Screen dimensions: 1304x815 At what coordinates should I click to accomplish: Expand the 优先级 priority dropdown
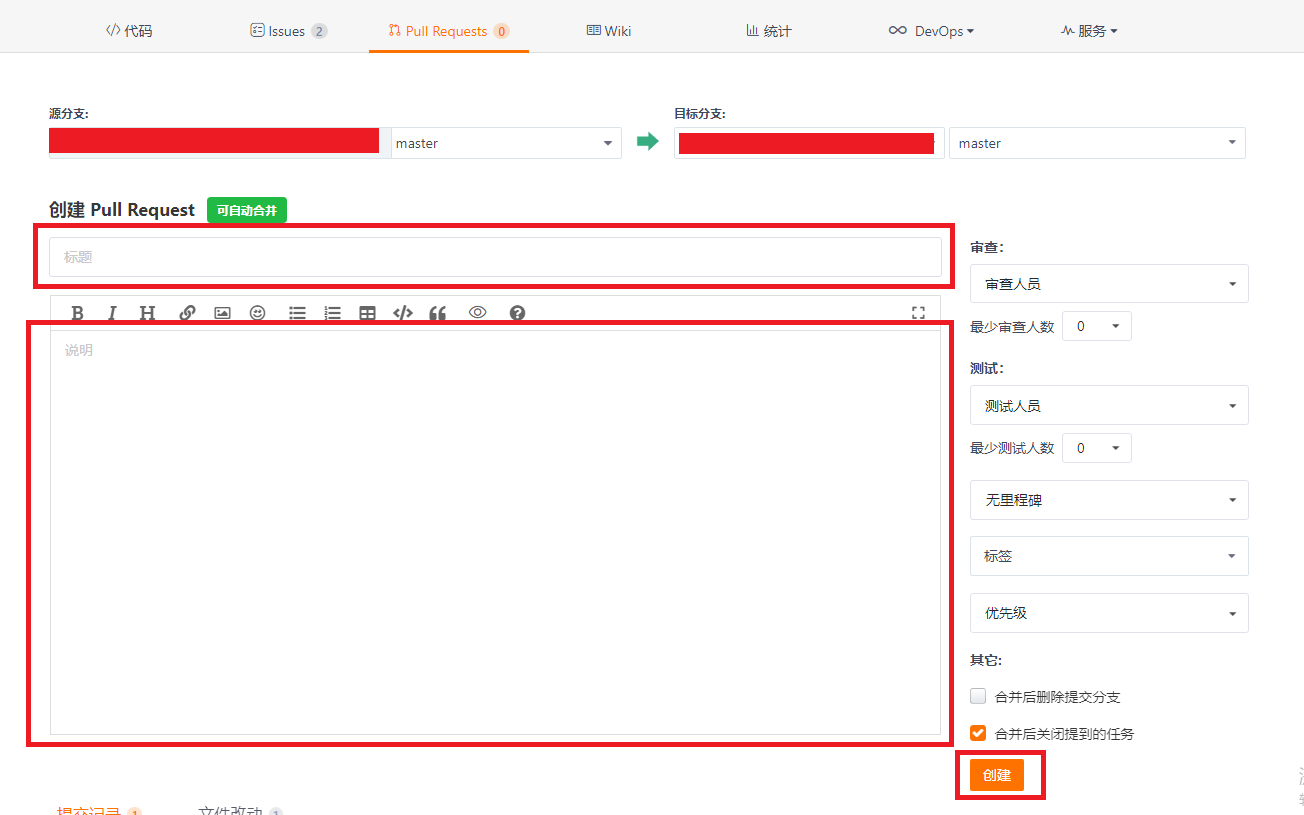click(x=1108, y=613)
